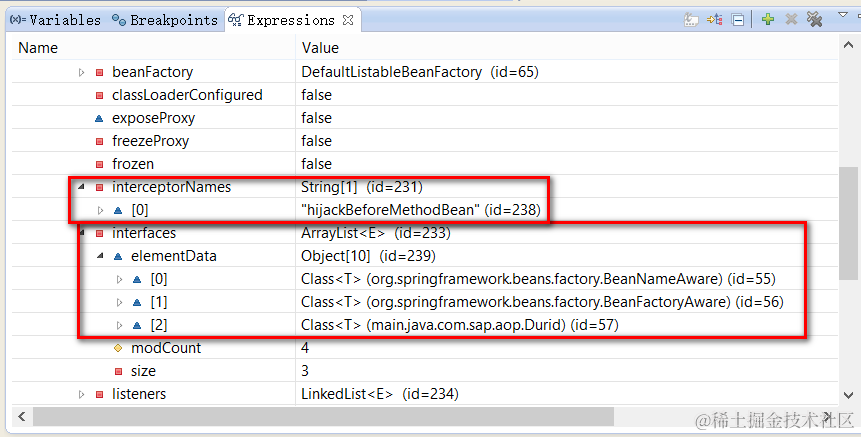861x437 pixels.
Task: Click horizontal scrollbar left arrow
Action: (x=21, y=416)
